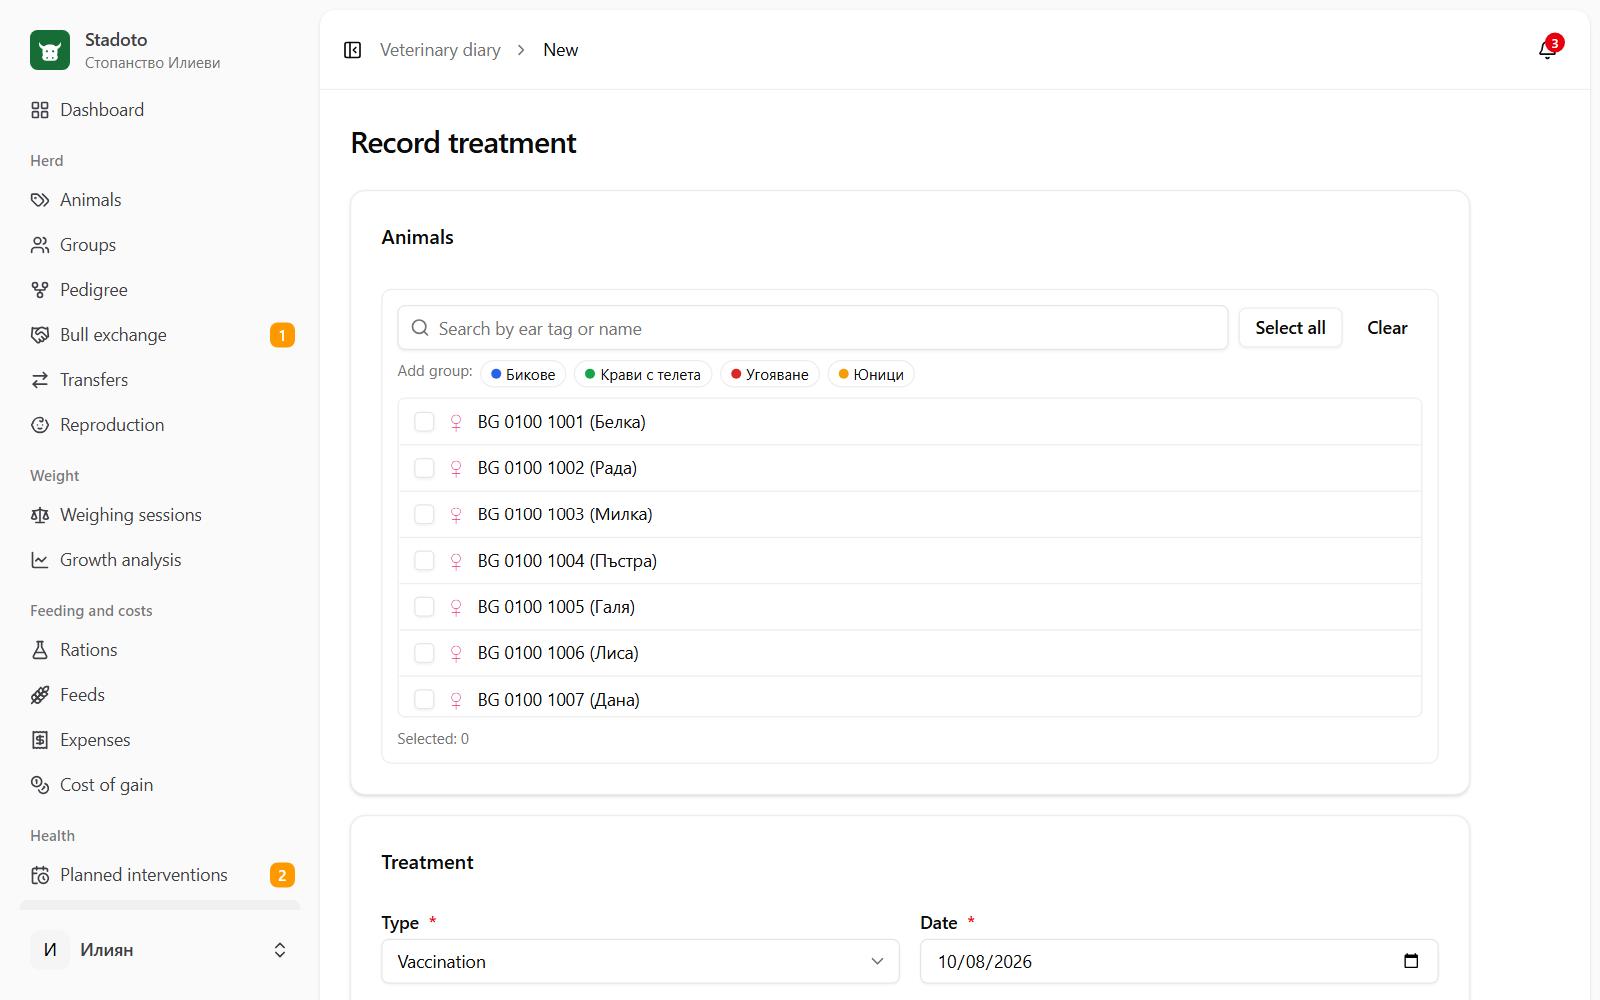Click Select all animals button
The height and width of the screenshot is (1000, 1600).
(x=1290, y=328)
